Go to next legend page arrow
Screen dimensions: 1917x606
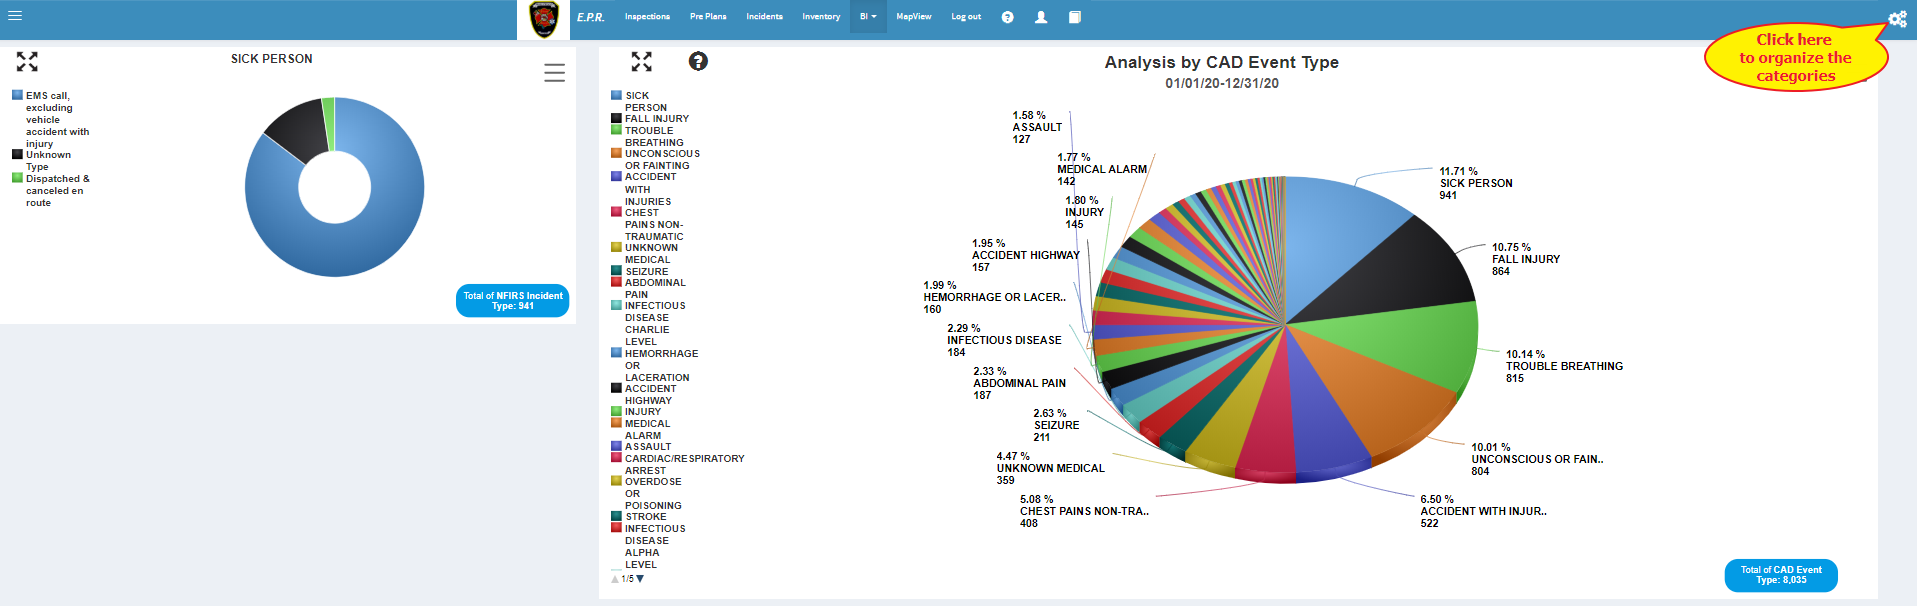pyautogui.click(x=640, y=579)
